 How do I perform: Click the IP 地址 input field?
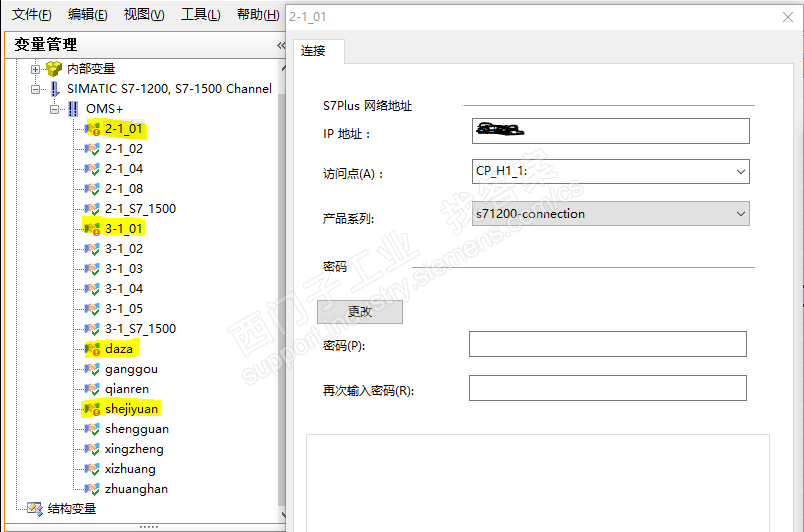click(x=611, y=131)
